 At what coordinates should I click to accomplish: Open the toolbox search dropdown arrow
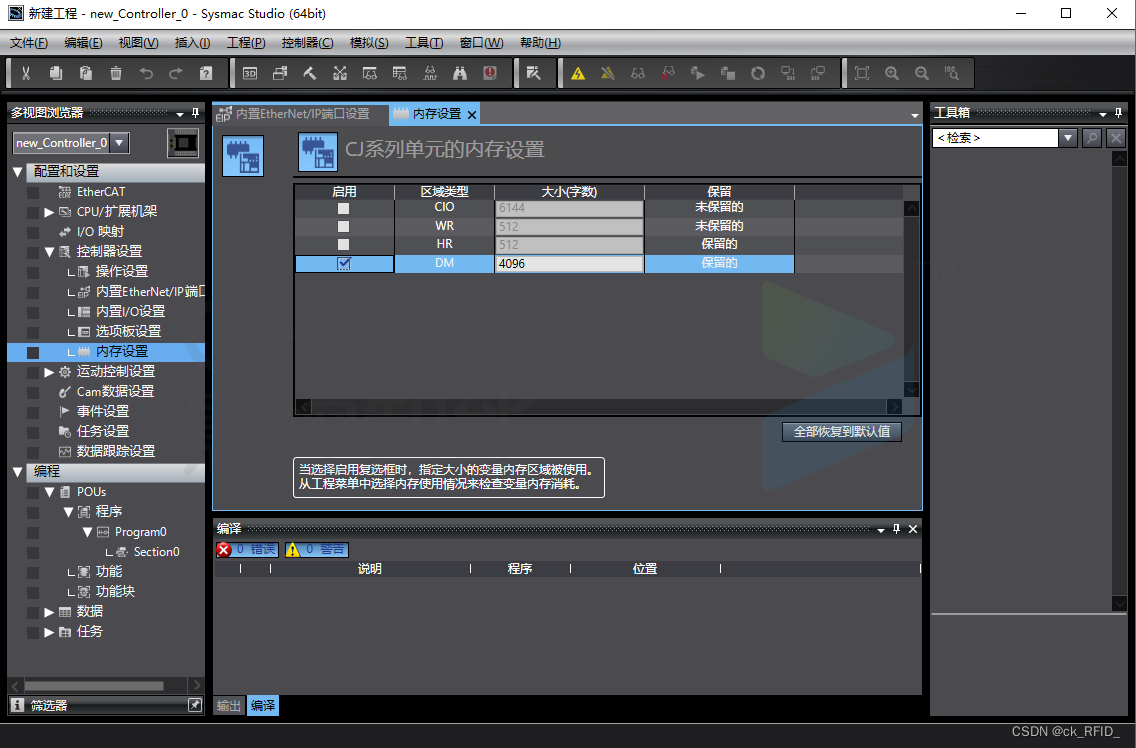[x=1068, y=138]
